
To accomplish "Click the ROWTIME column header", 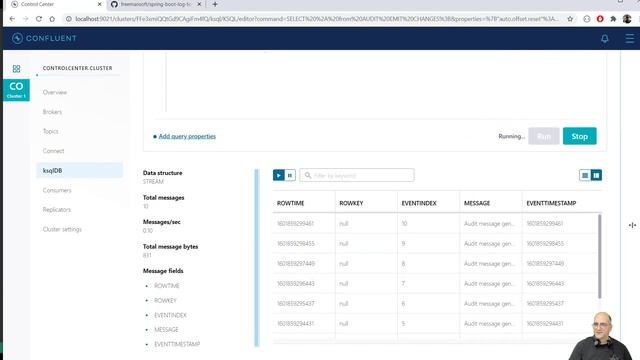I will [291, 203].
